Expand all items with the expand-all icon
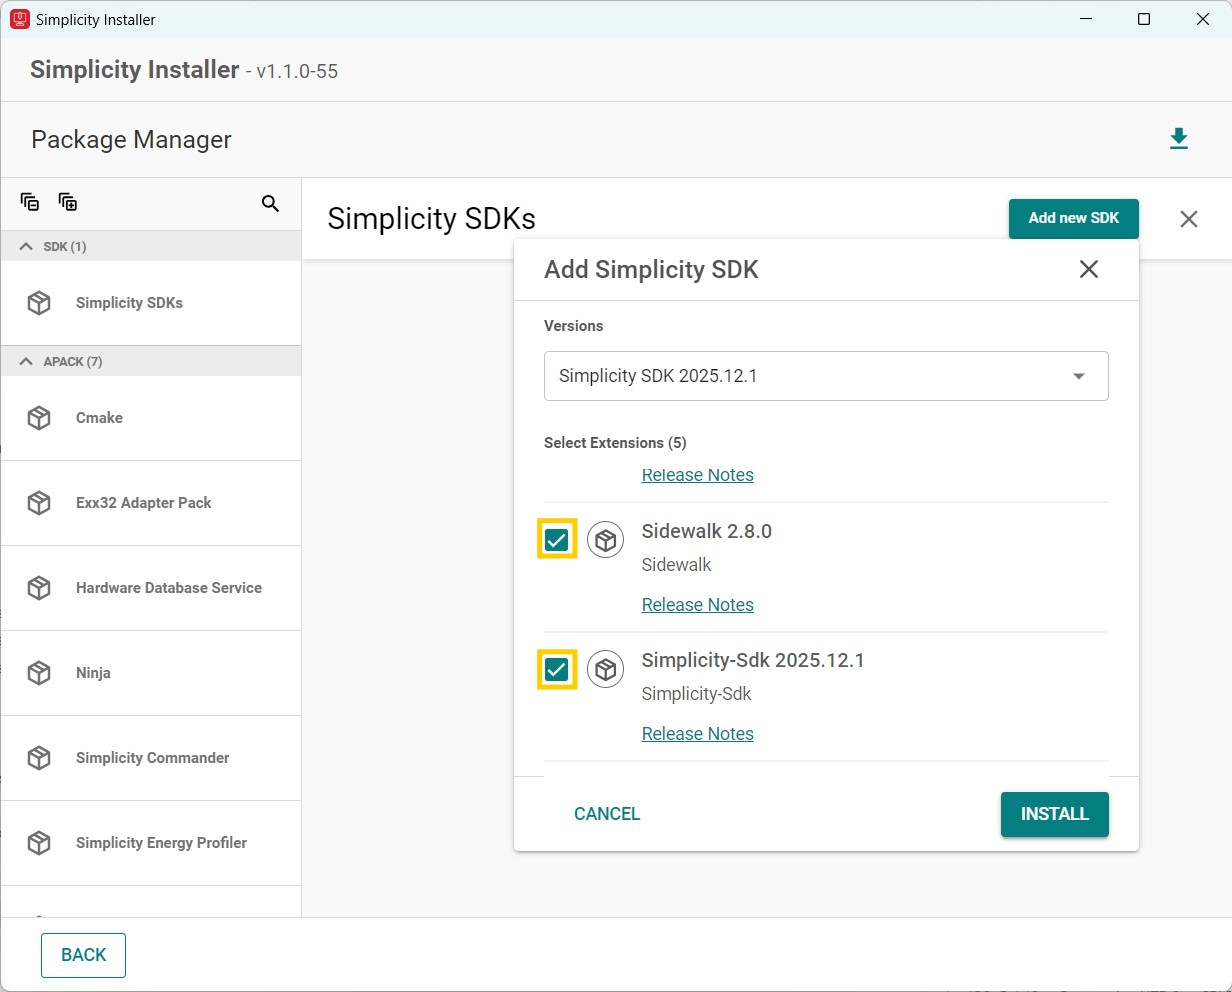1232x992 pixels. point(67,202)
